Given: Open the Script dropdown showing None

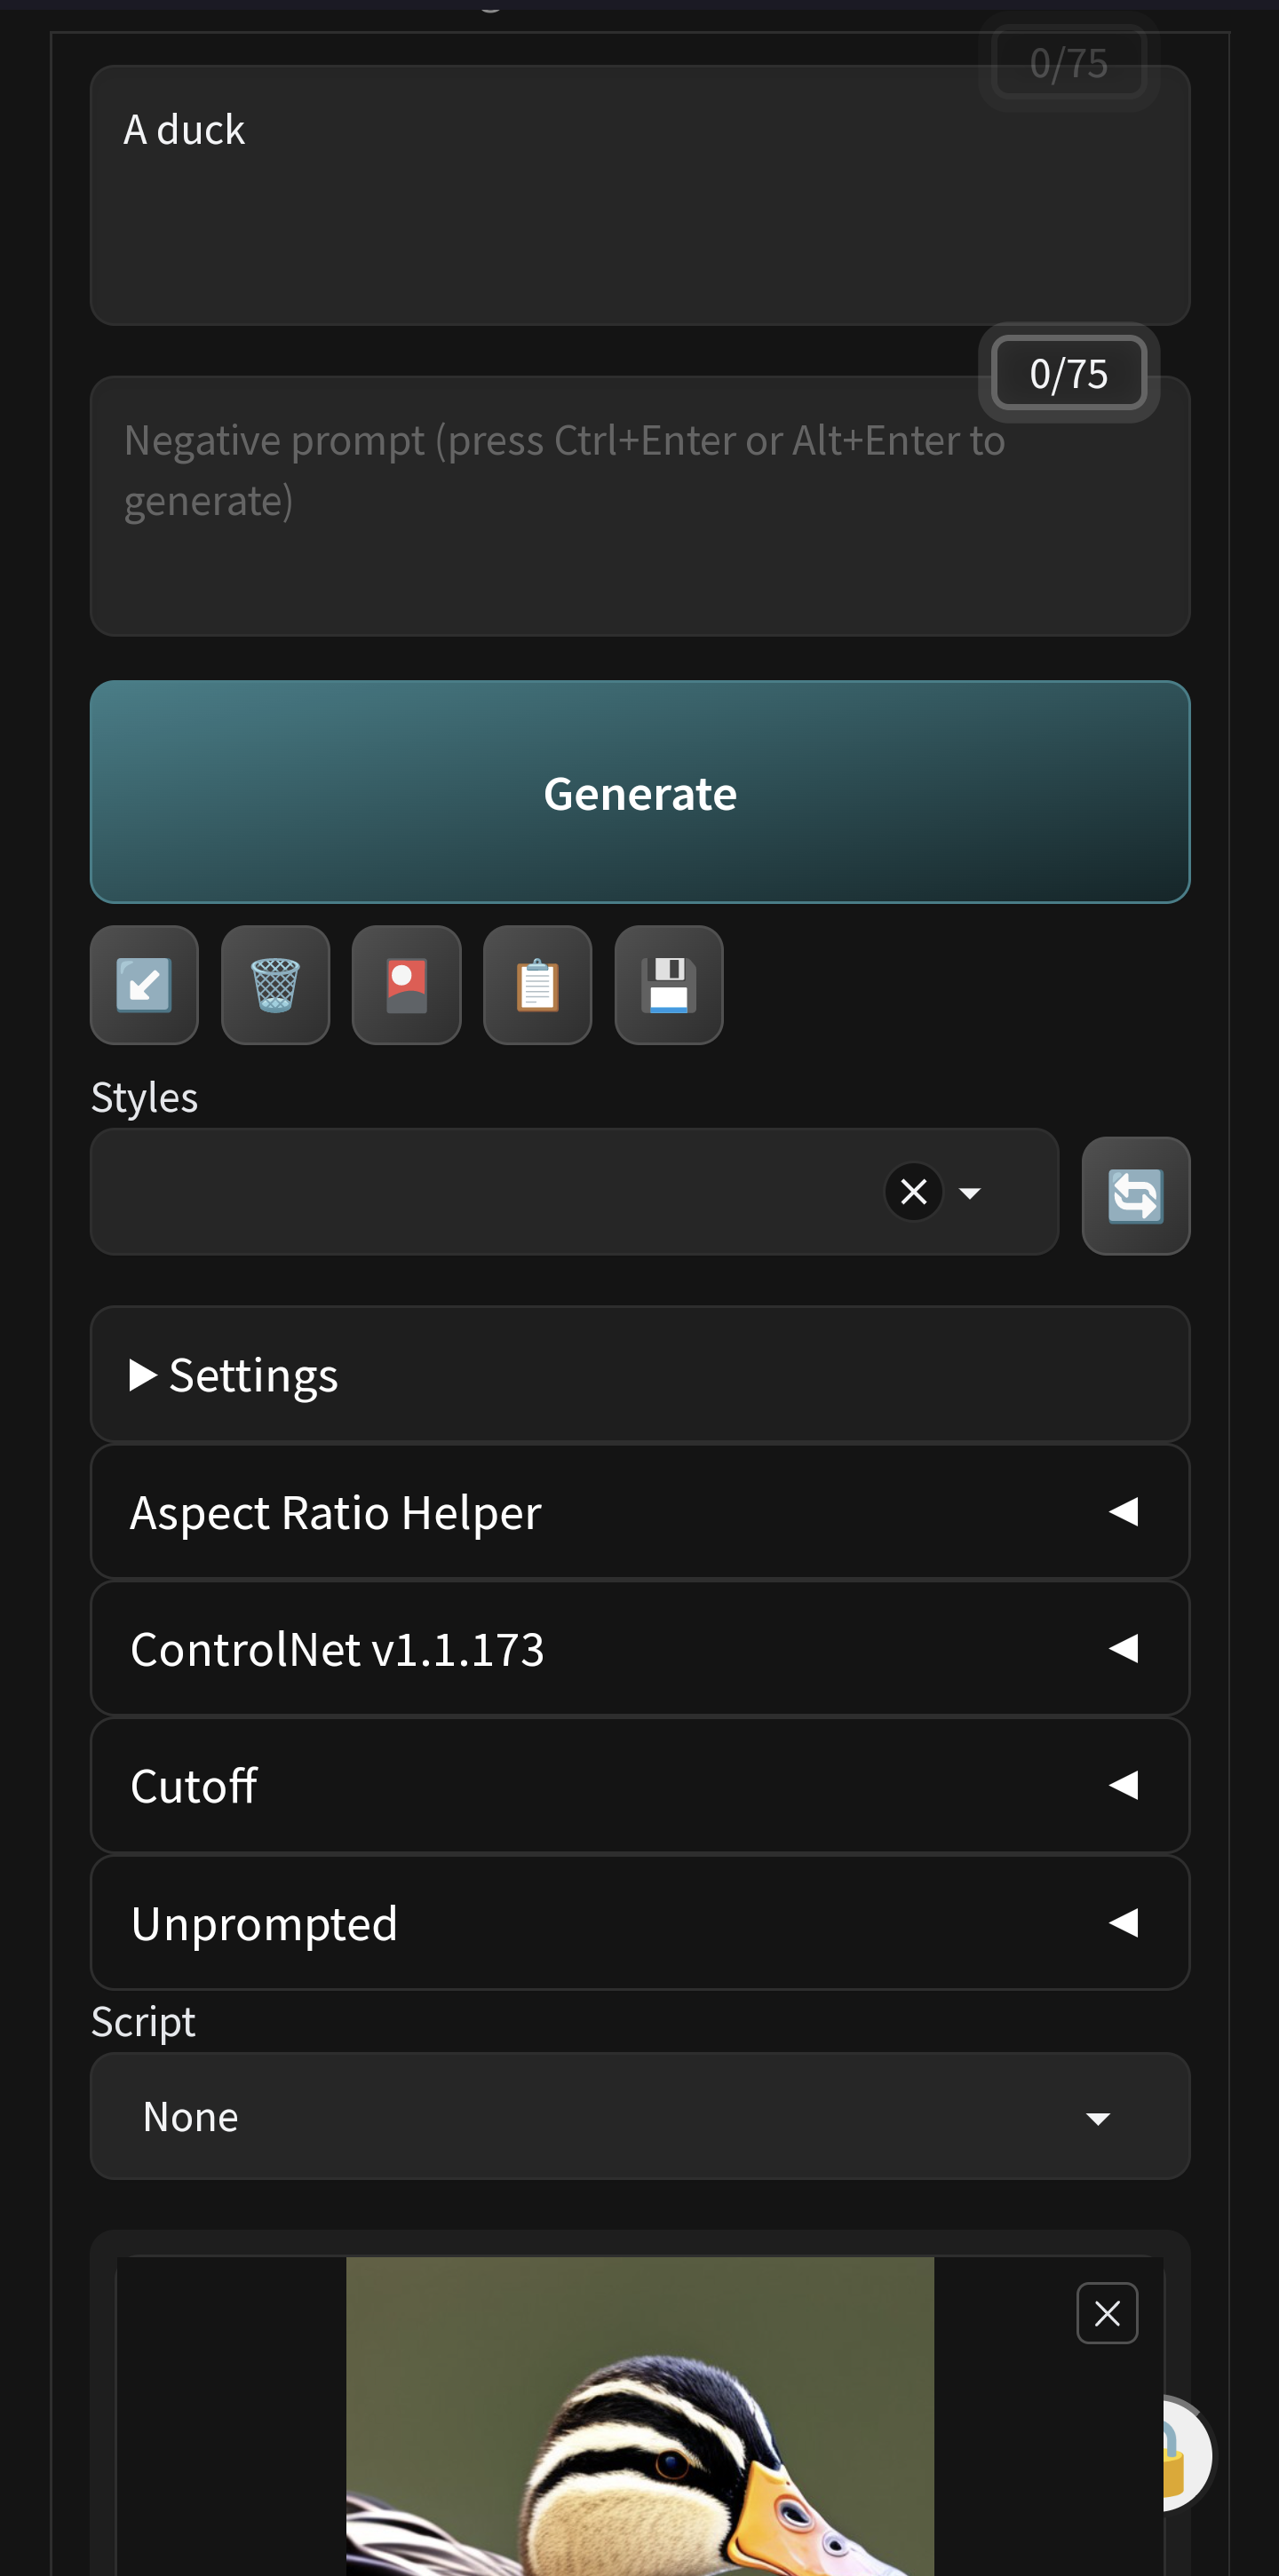Looking at the screenshot, I should (x=639, y=2116).
